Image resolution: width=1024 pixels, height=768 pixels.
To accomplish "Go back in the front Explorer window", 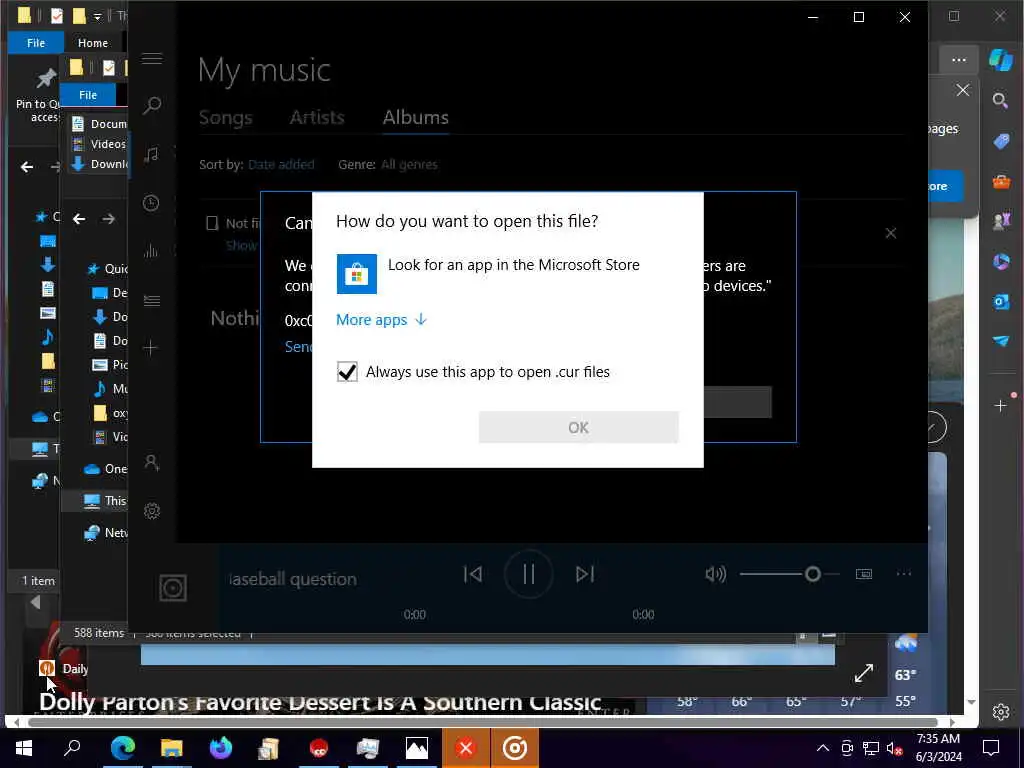I will point(79,219).
